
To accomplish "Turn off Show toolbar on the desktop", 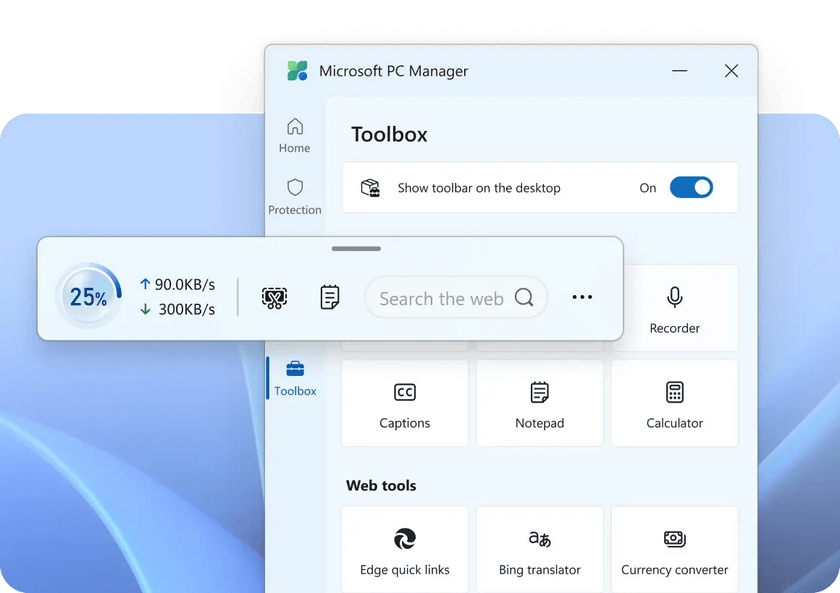I will [691, 187].
